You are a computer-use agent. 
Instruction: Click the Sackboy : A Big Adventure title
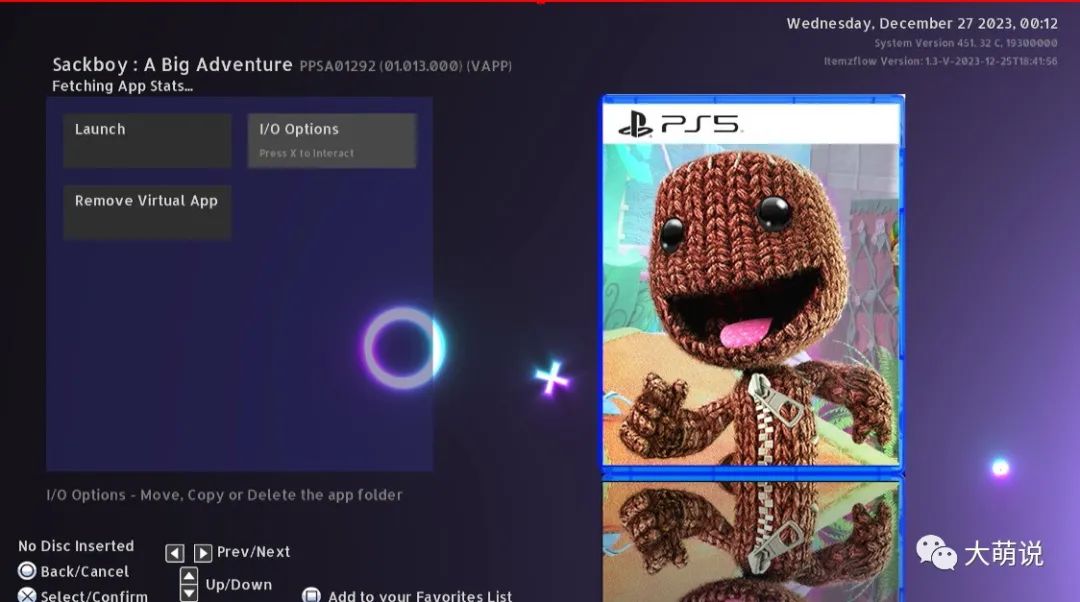[x=172, y=65]
